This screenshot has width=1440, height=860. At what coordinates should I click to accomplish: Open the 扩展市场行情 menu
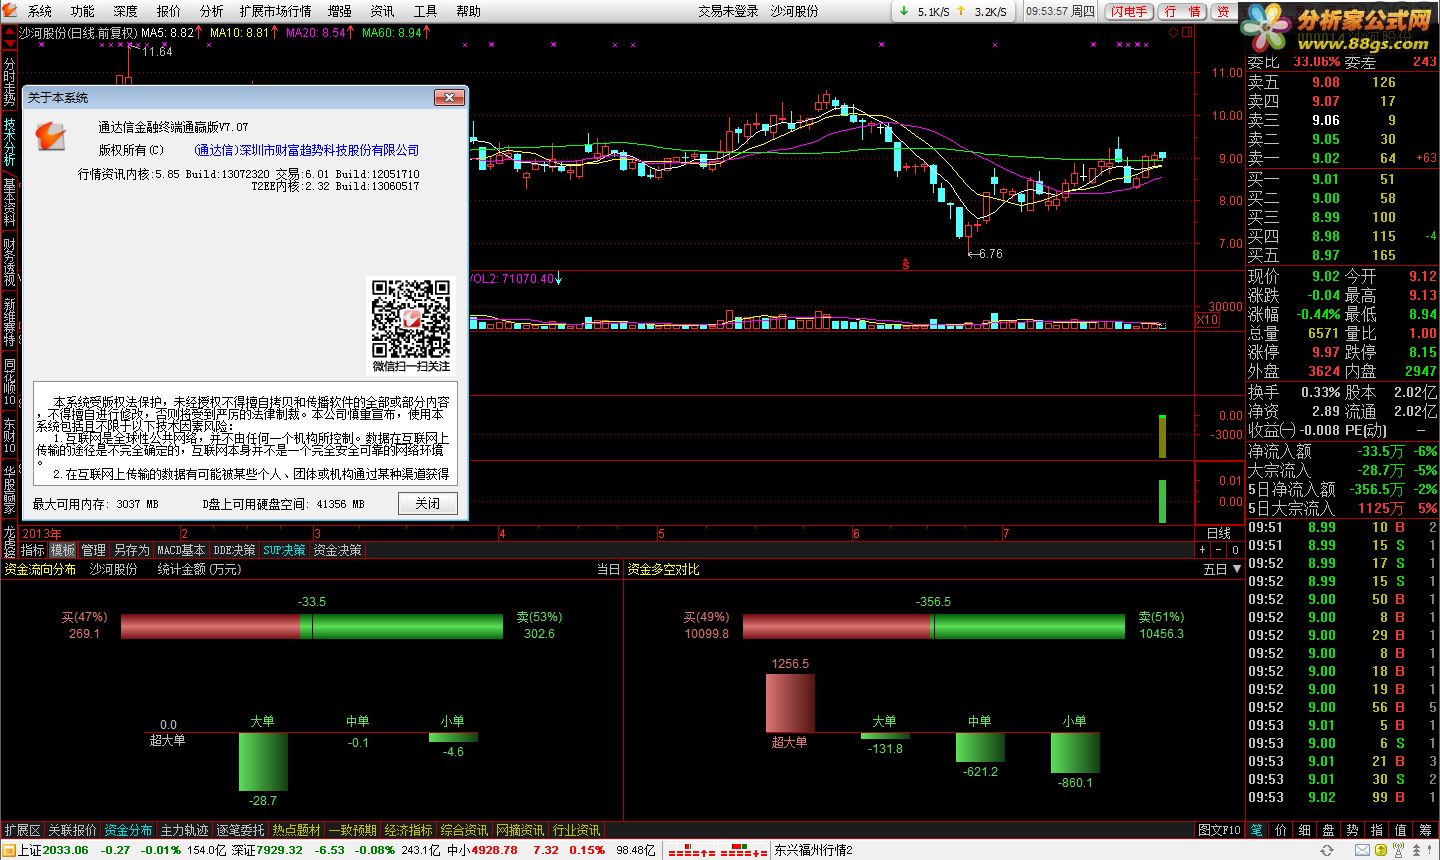click(276, 11)
